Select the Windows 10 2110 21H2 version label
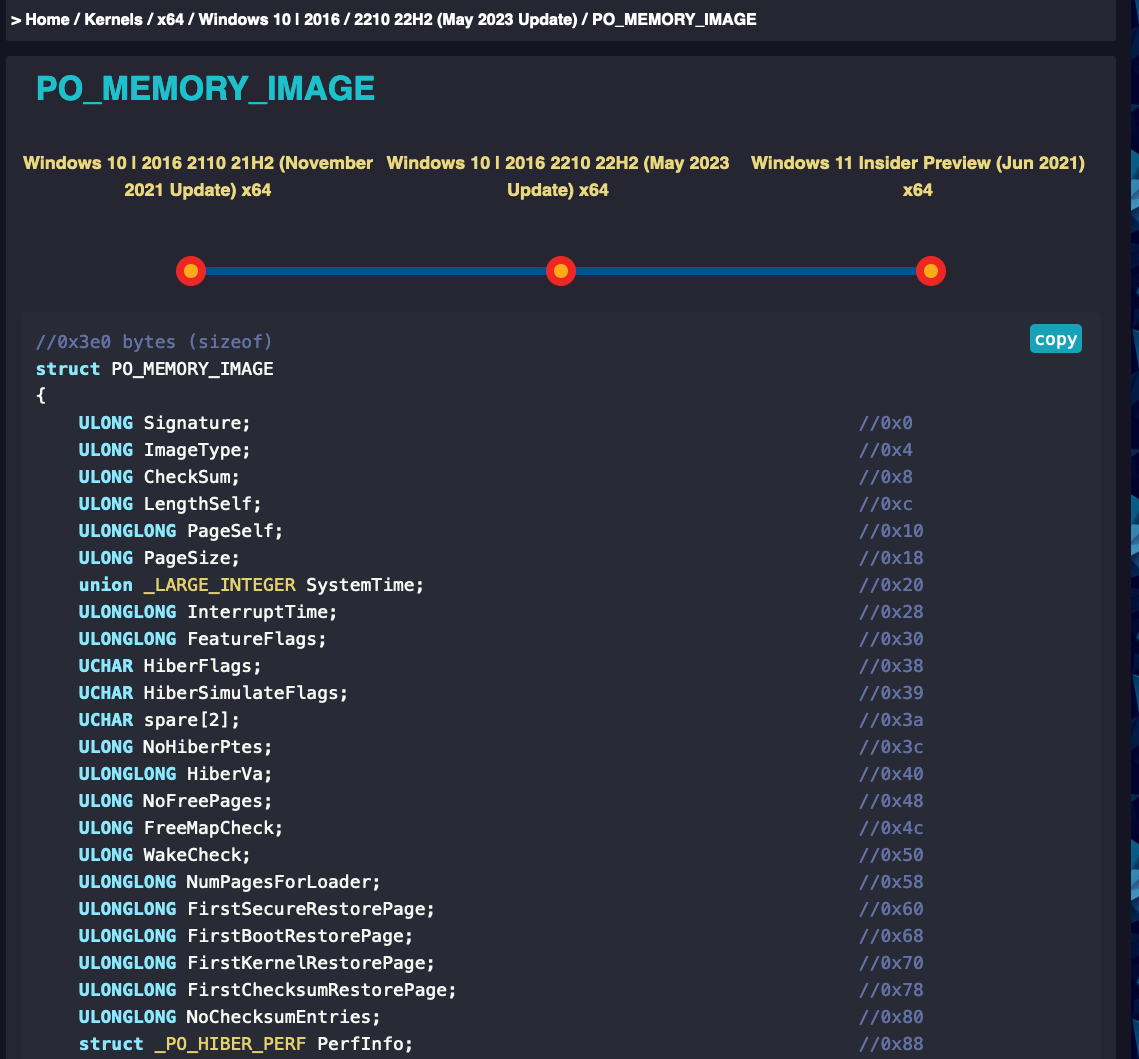This screenshot has width=1139, height=1059. 198,176
